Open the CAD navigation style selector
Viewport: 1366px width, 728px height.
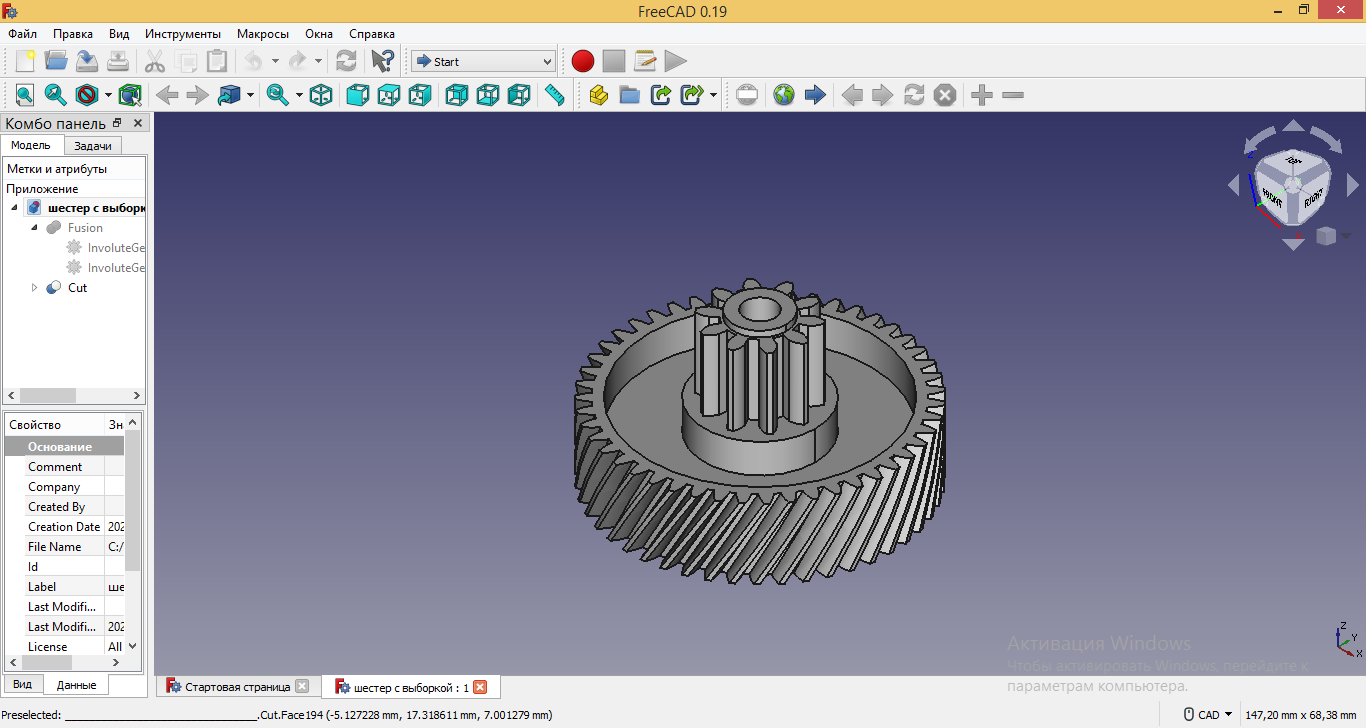tap(1208, 715)
